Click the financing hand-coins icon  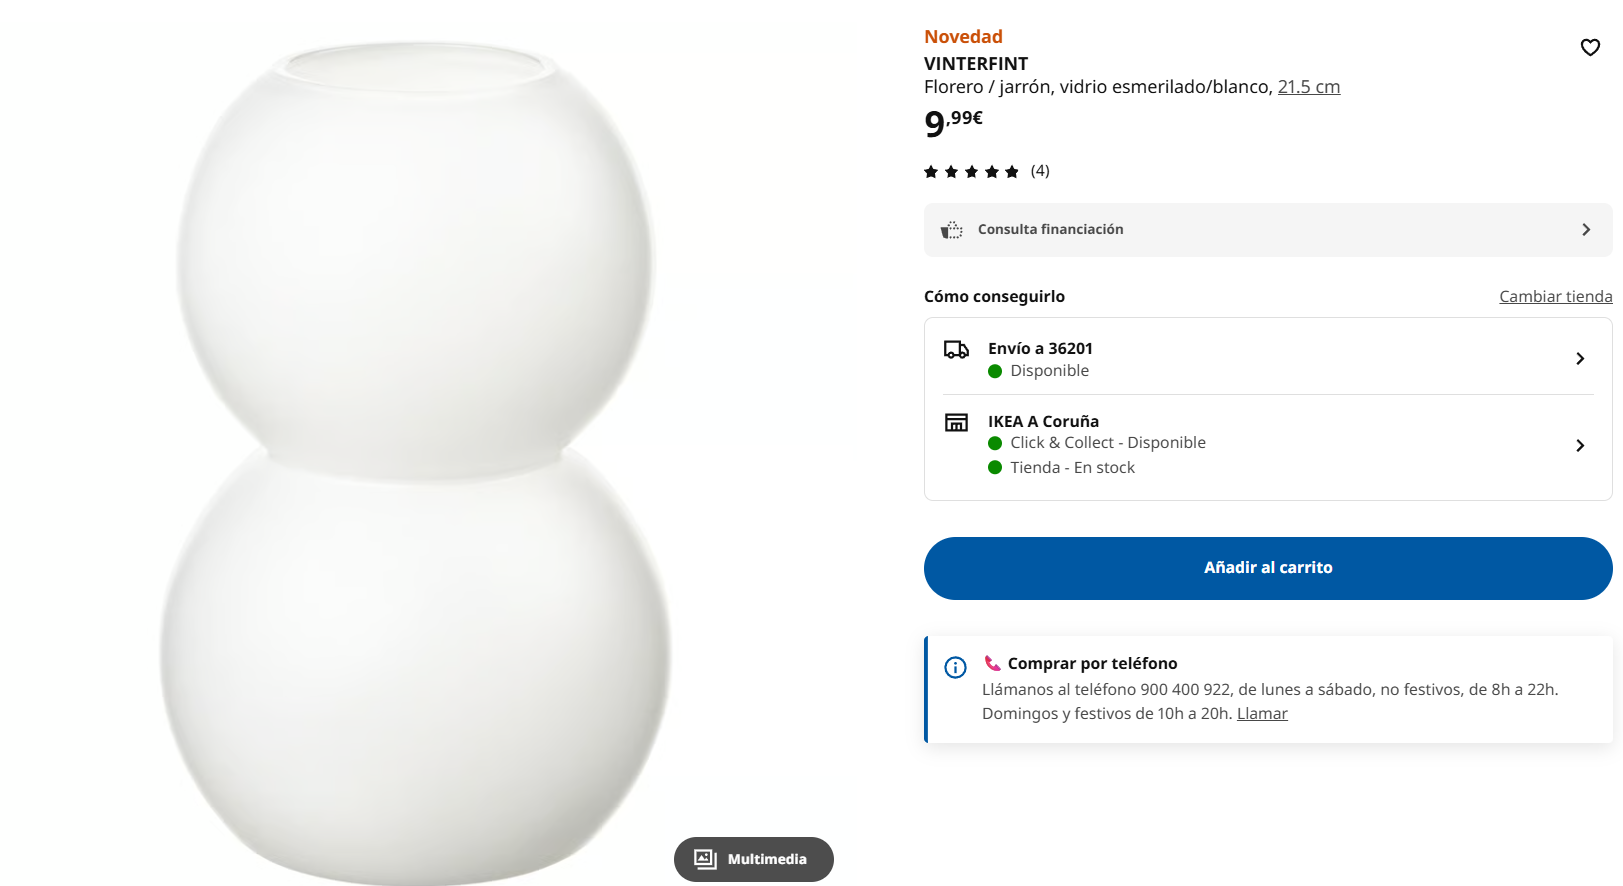point(951,230)
